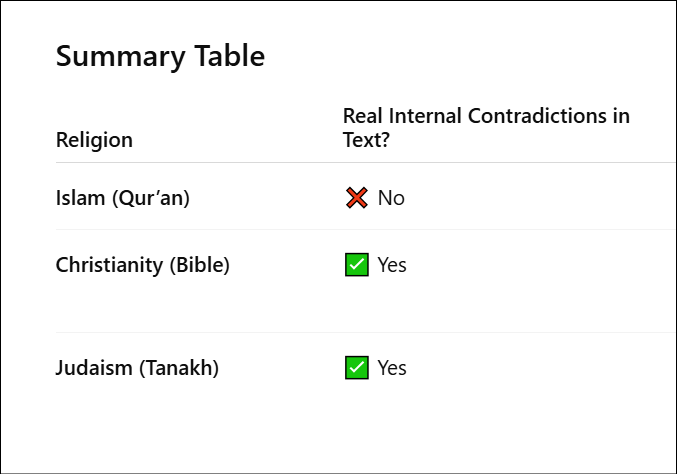Click the red X icon beside No

[x=357, y=198]
